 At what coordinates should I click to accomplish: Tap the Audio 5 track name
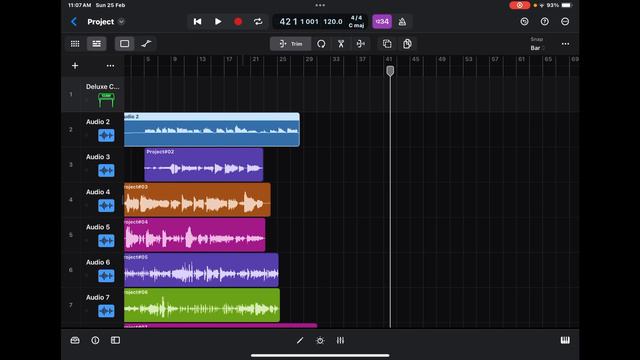point(98,227)
